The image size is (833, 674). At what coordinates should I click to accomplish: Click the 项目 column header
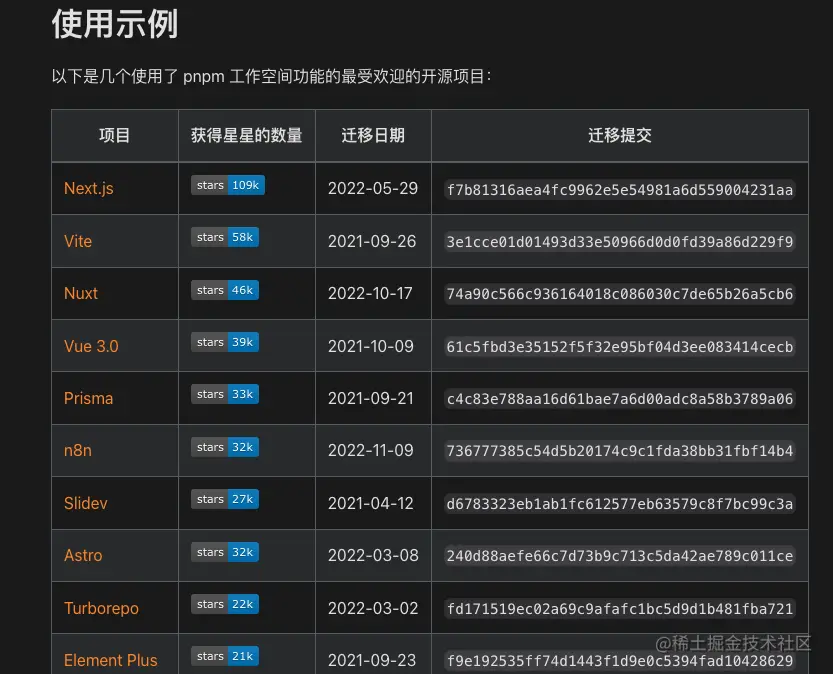tap(115, 135)
